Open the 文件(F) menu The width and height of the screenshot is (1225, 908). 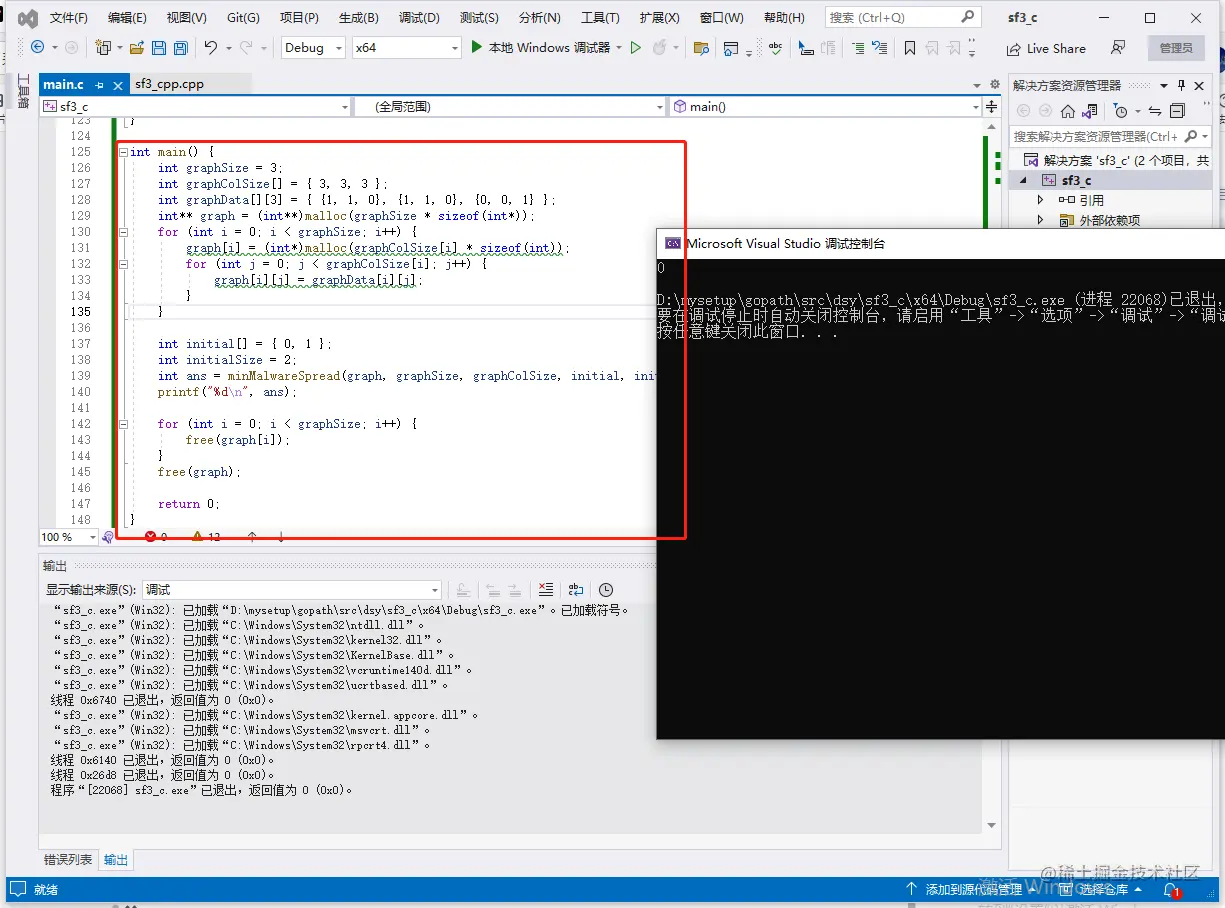(x=69, y=18)
